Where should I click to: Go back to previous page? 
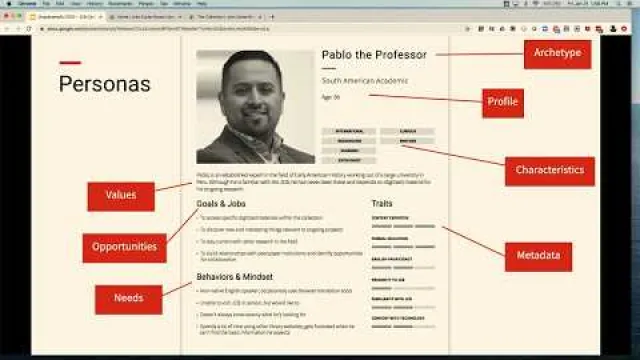tap(7, 29)
